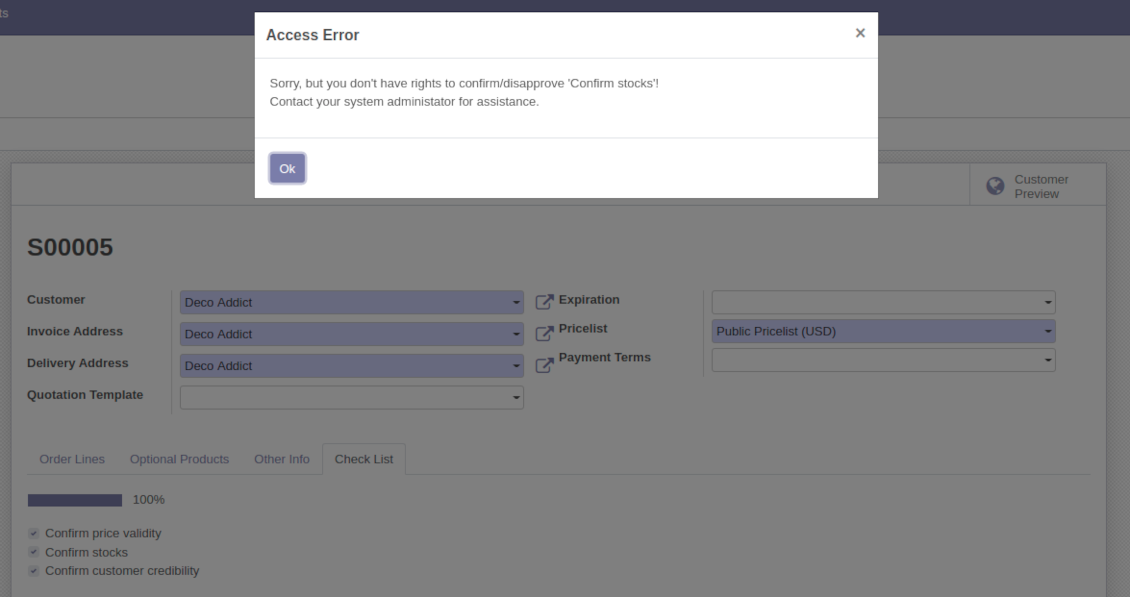Click the Customer Preview button label
The height and width of the screenshot is (597, 1130).
[x=1041, y=186]
